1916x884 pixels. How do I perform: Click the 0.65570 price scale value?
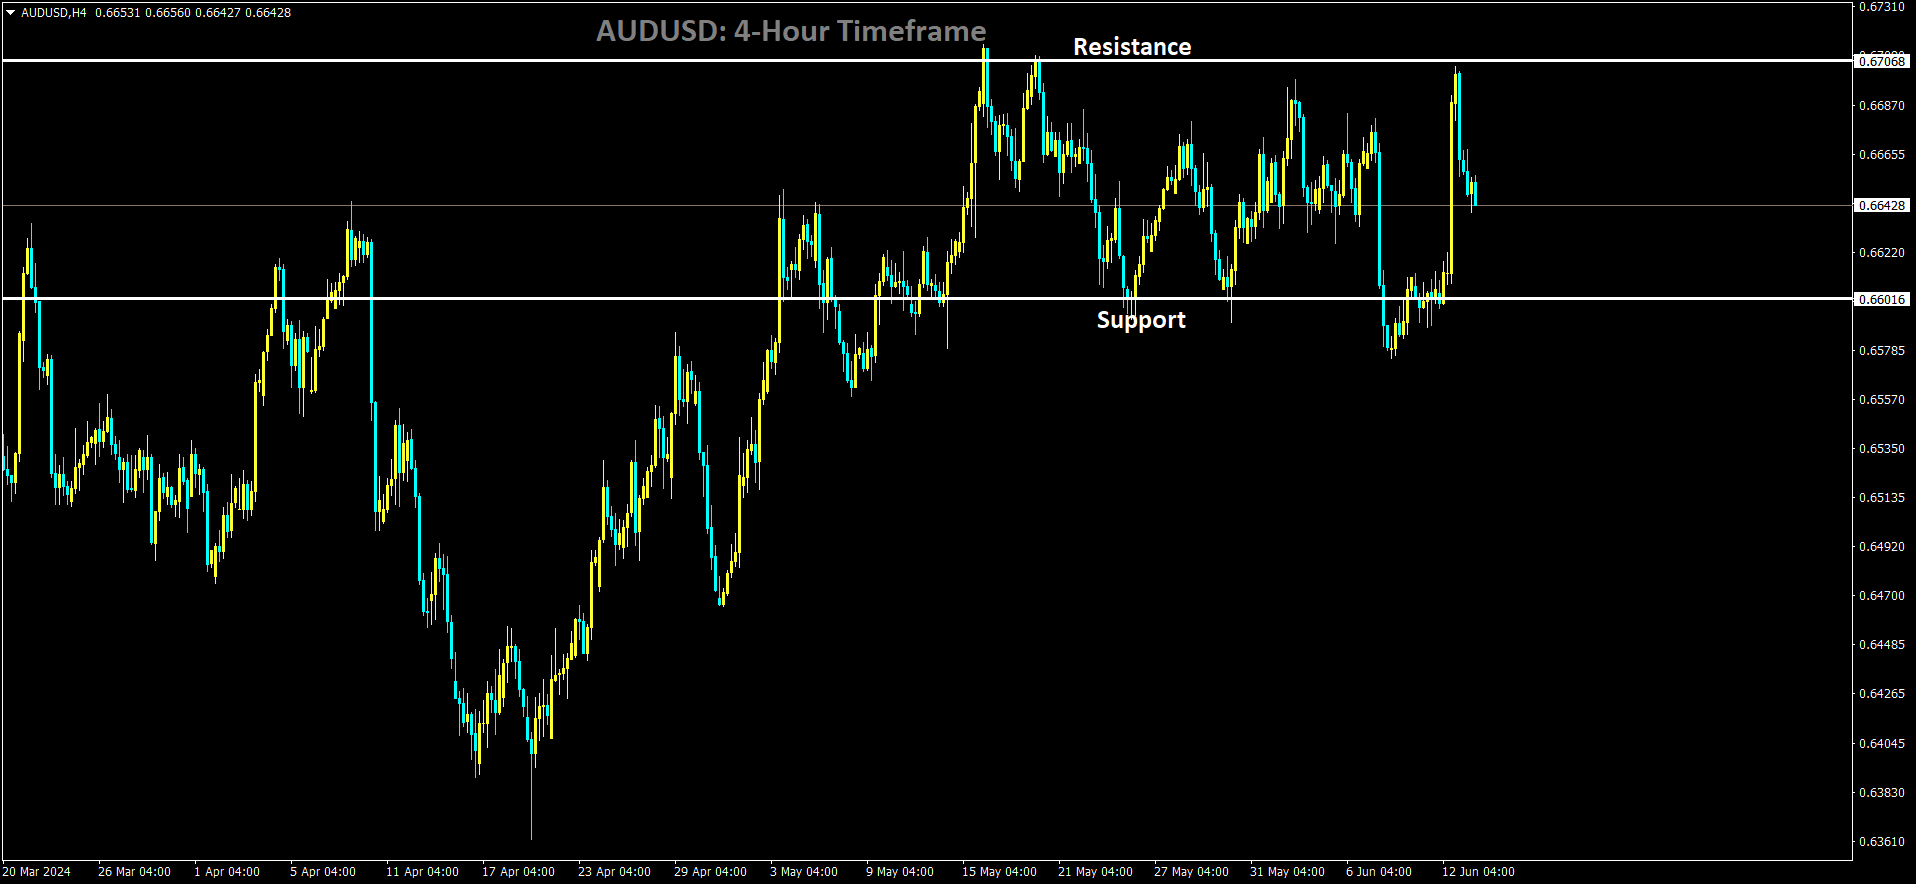click(1881, 400)
